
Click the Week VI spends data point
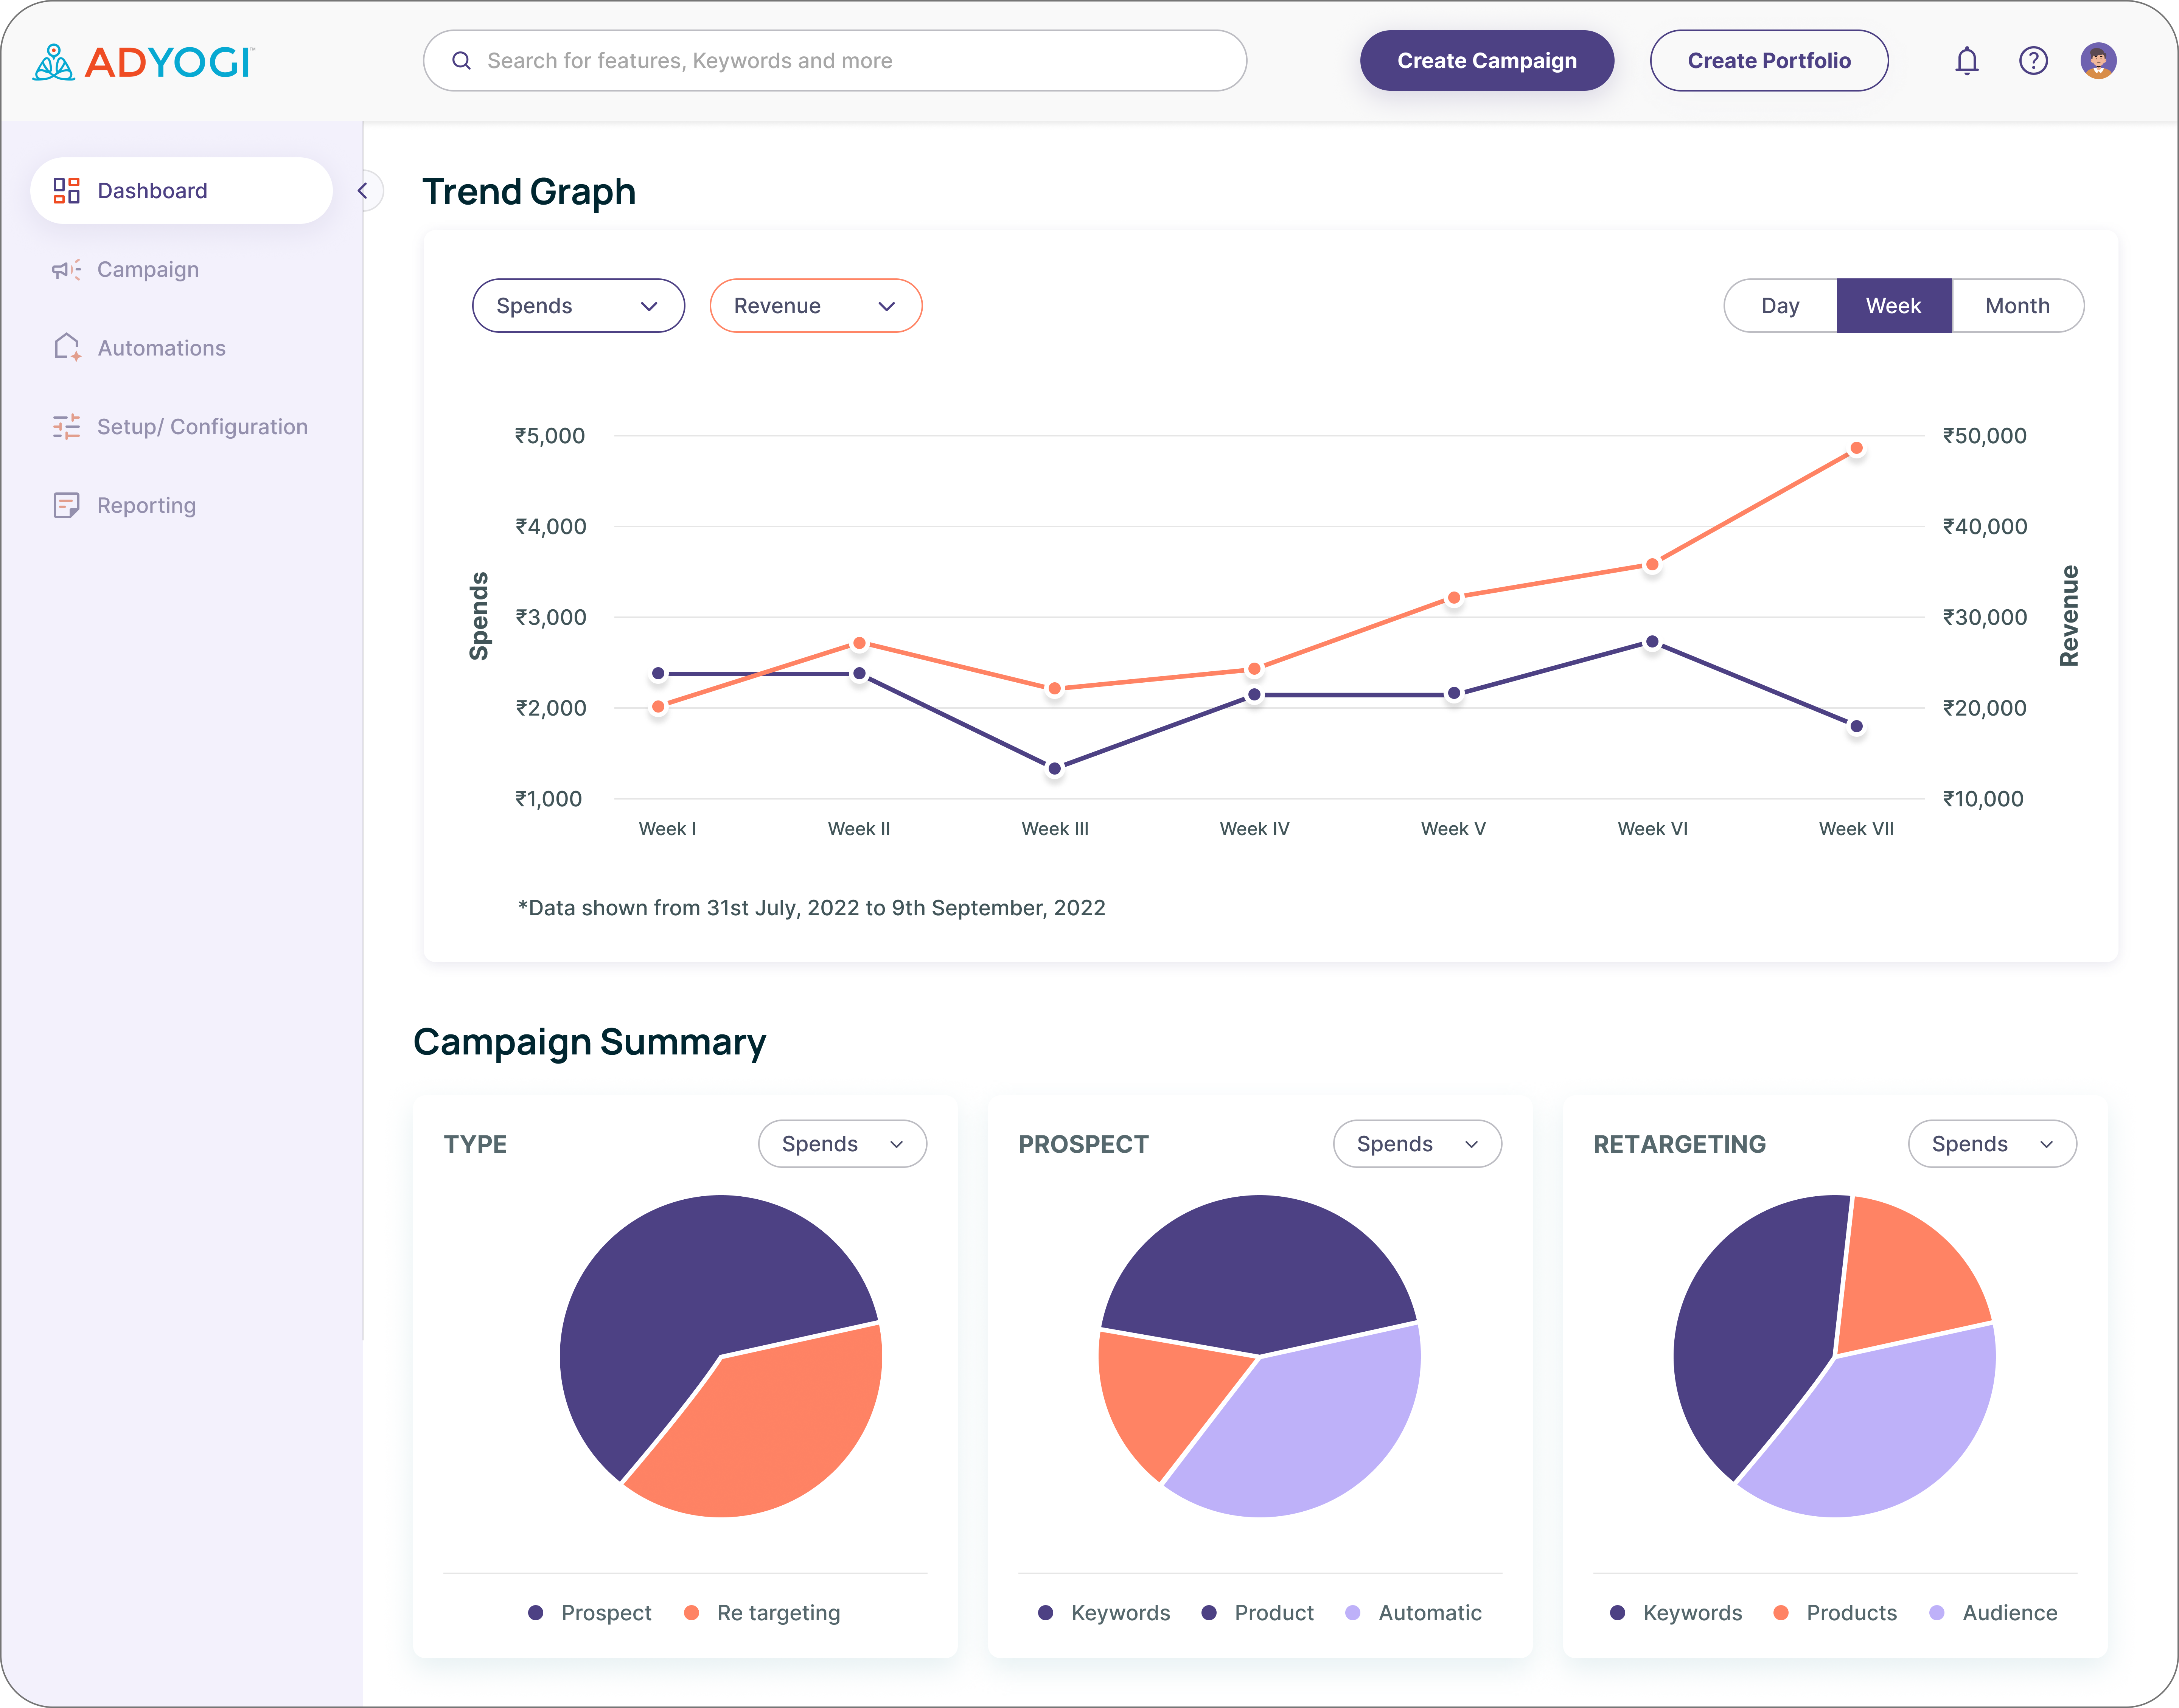(1652, 642)
